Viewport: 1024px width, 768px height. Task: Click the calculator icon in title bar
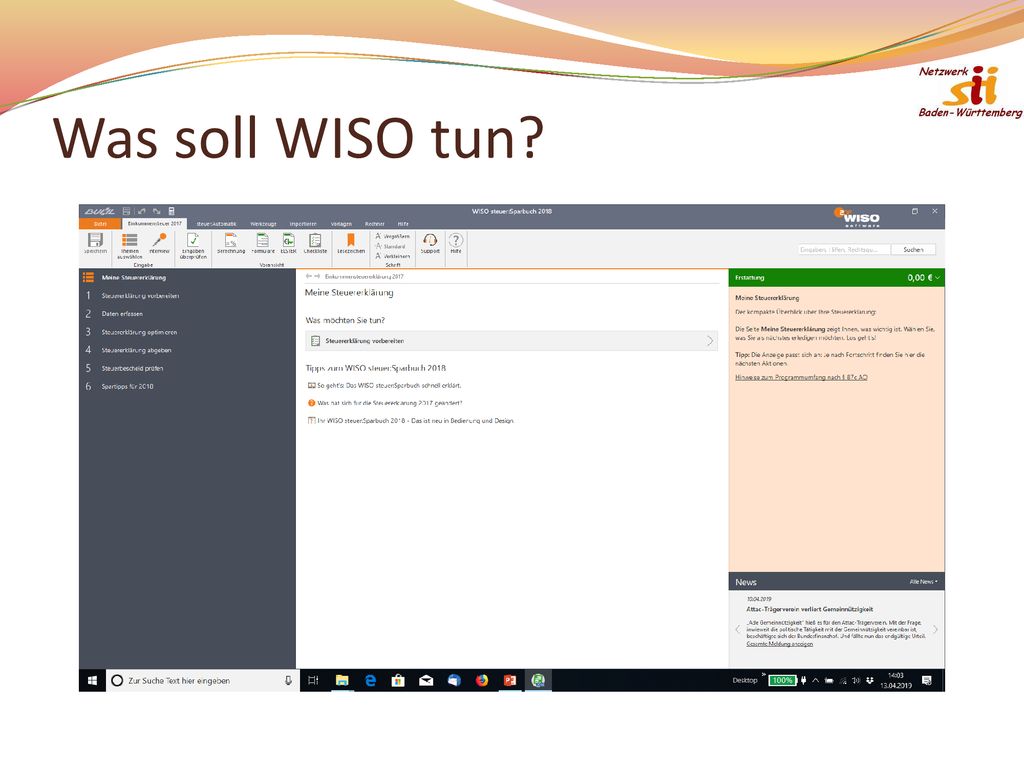click(172, 211)
